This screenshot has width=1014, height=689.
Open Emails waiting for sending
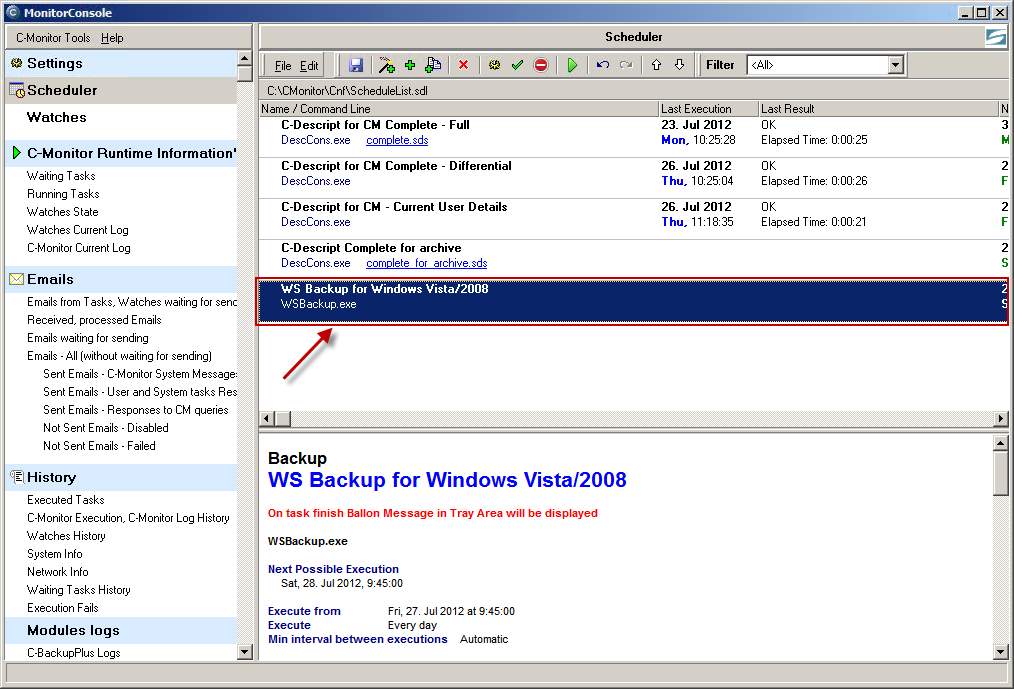[x=87, y=338]
